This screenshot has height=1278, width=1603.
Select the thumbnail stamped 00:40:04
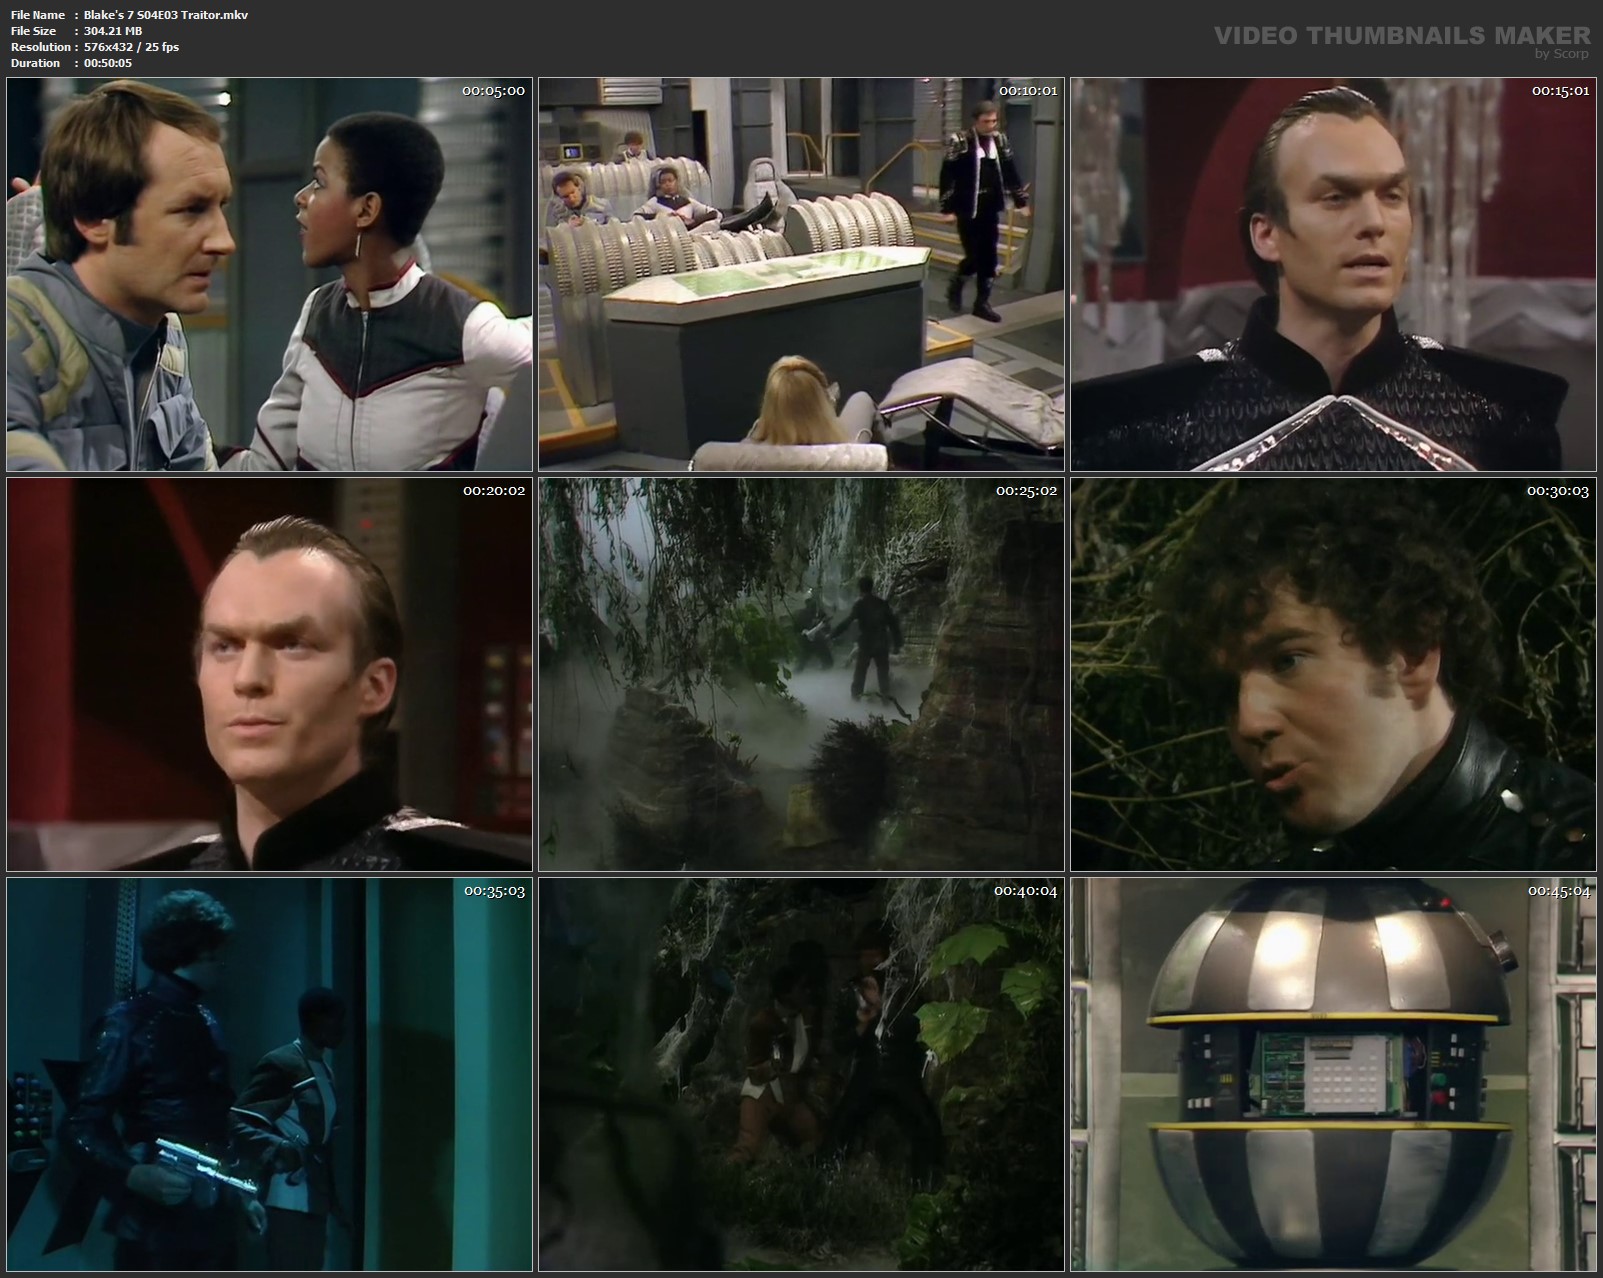(801, 1075)
